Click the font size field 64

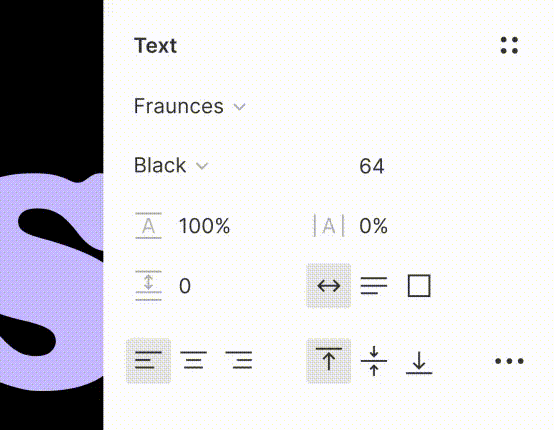[372, 166]
